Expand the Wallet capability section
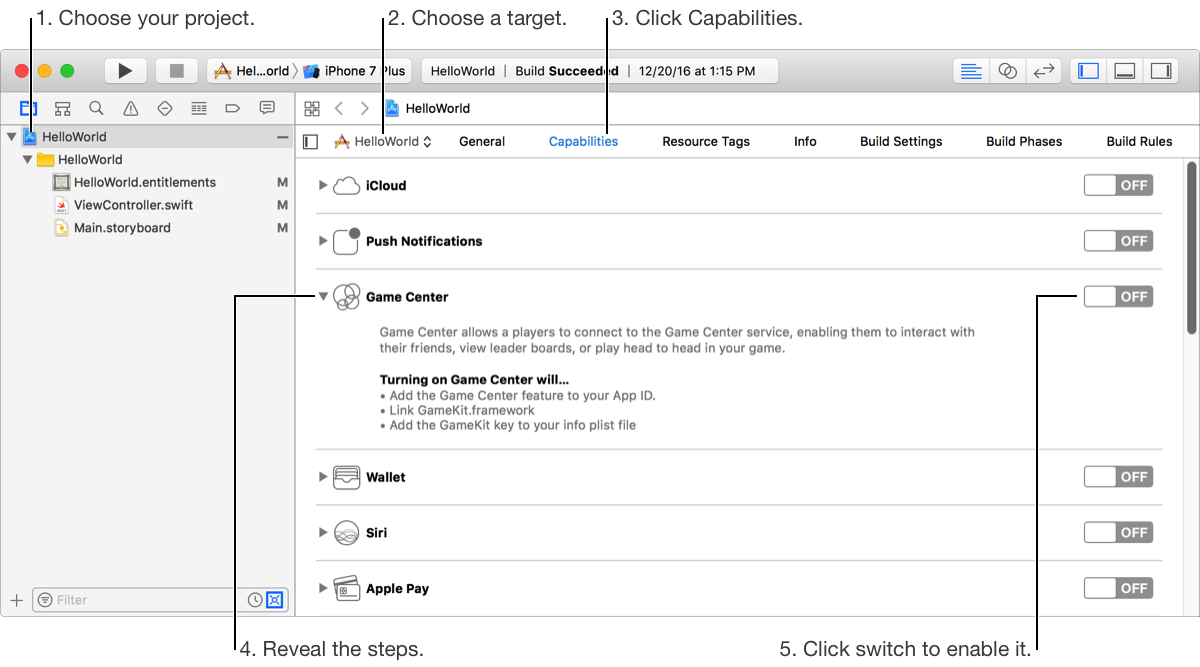The height and width of the screenshot is (667, 1200). click(323, 477)
